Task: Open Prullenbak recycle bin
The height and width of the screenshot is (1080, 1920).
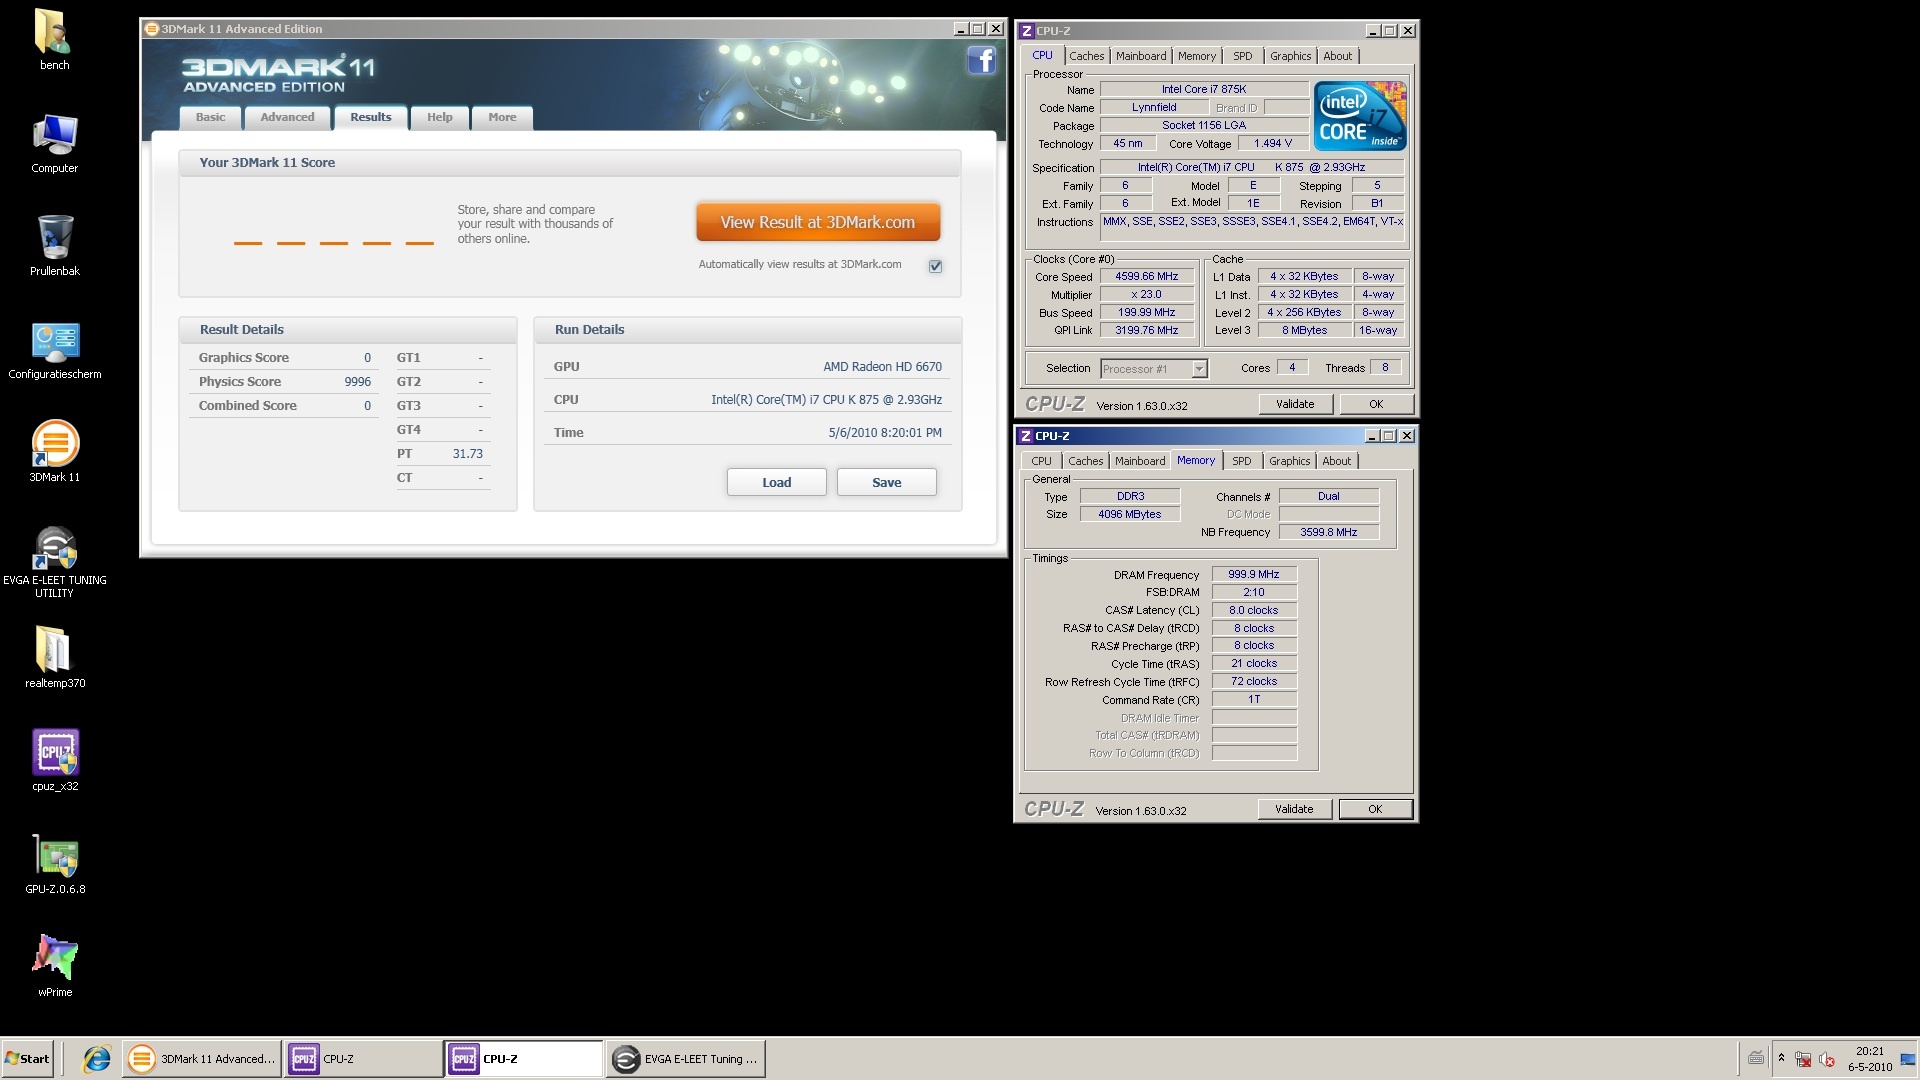Action: [55, 239]
